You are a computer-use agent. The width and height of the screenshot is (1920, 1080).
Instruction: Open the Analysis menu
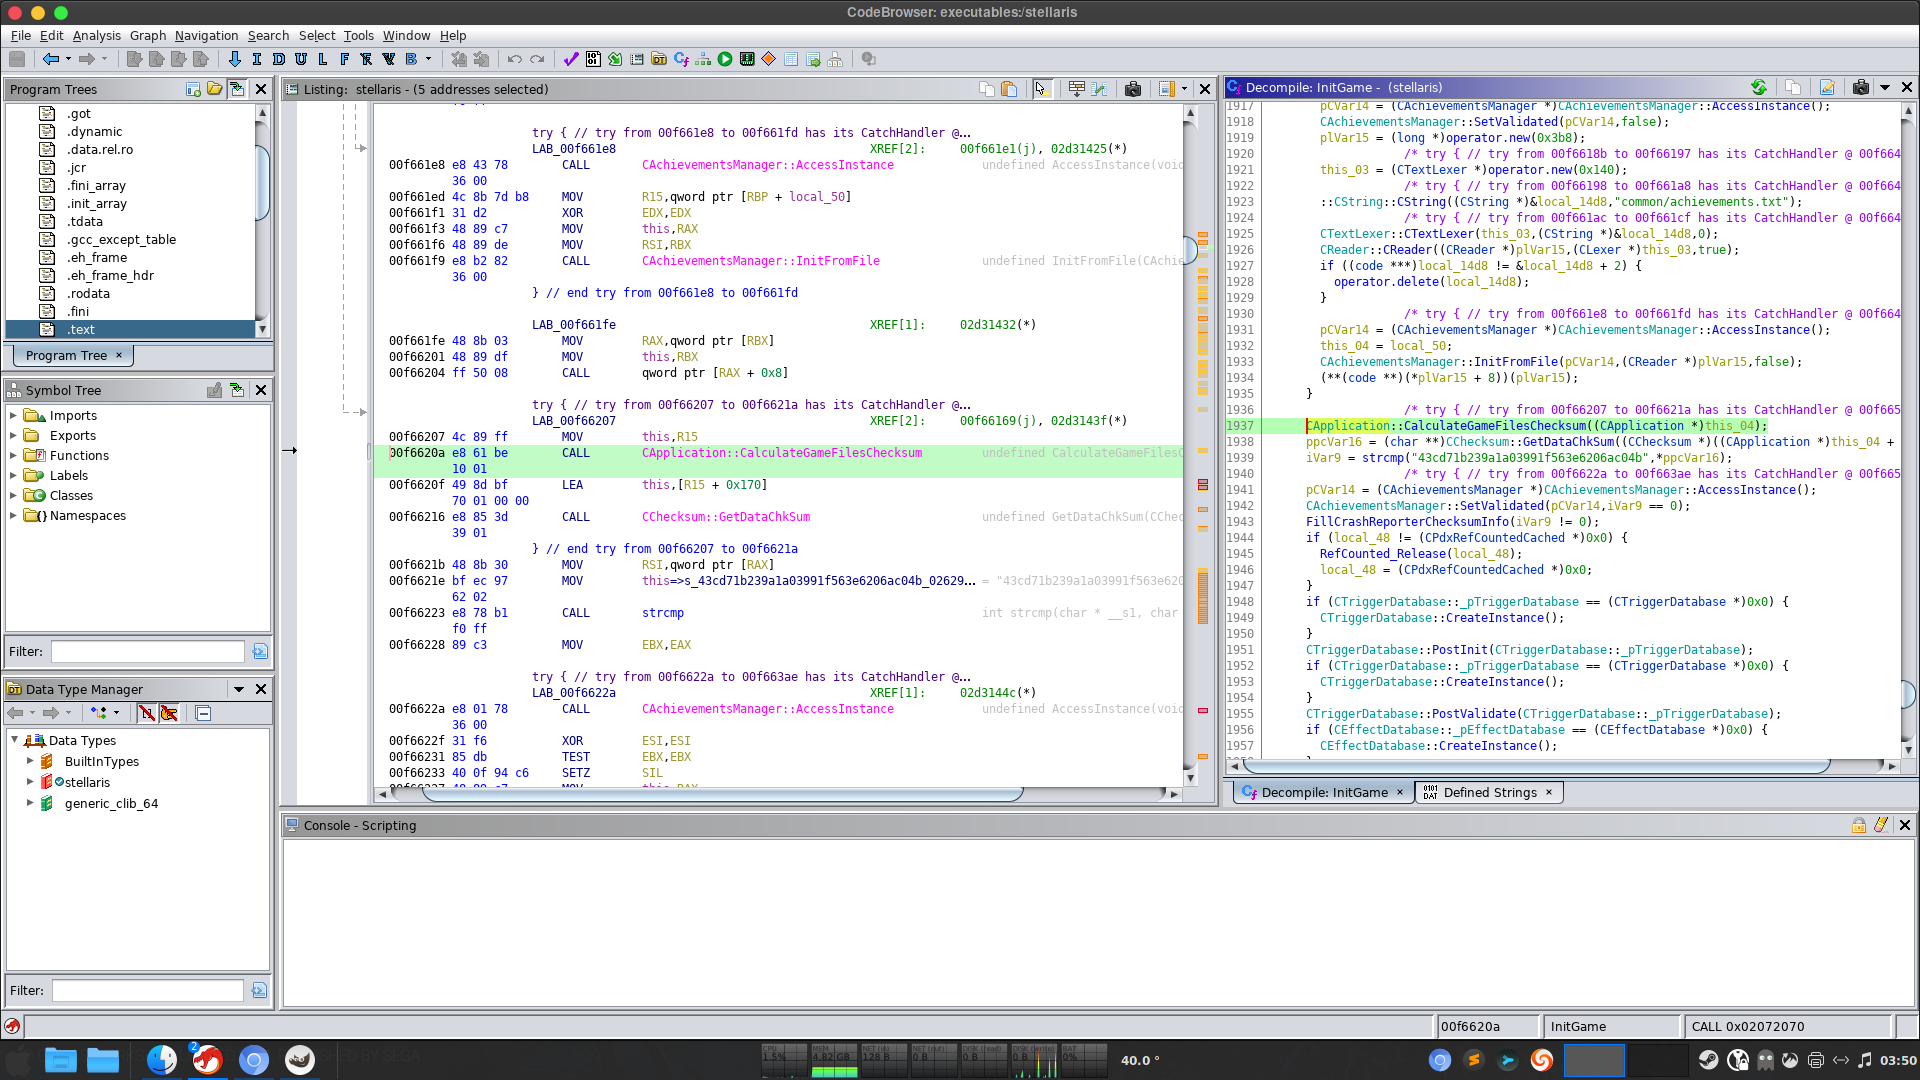(x=96, y=35)
